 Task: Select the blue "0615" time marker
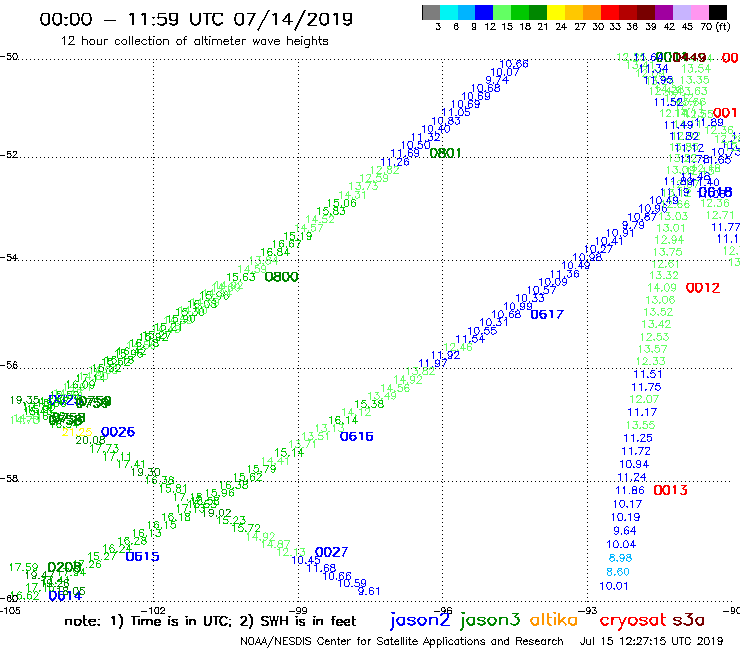[x=143, y=557]
